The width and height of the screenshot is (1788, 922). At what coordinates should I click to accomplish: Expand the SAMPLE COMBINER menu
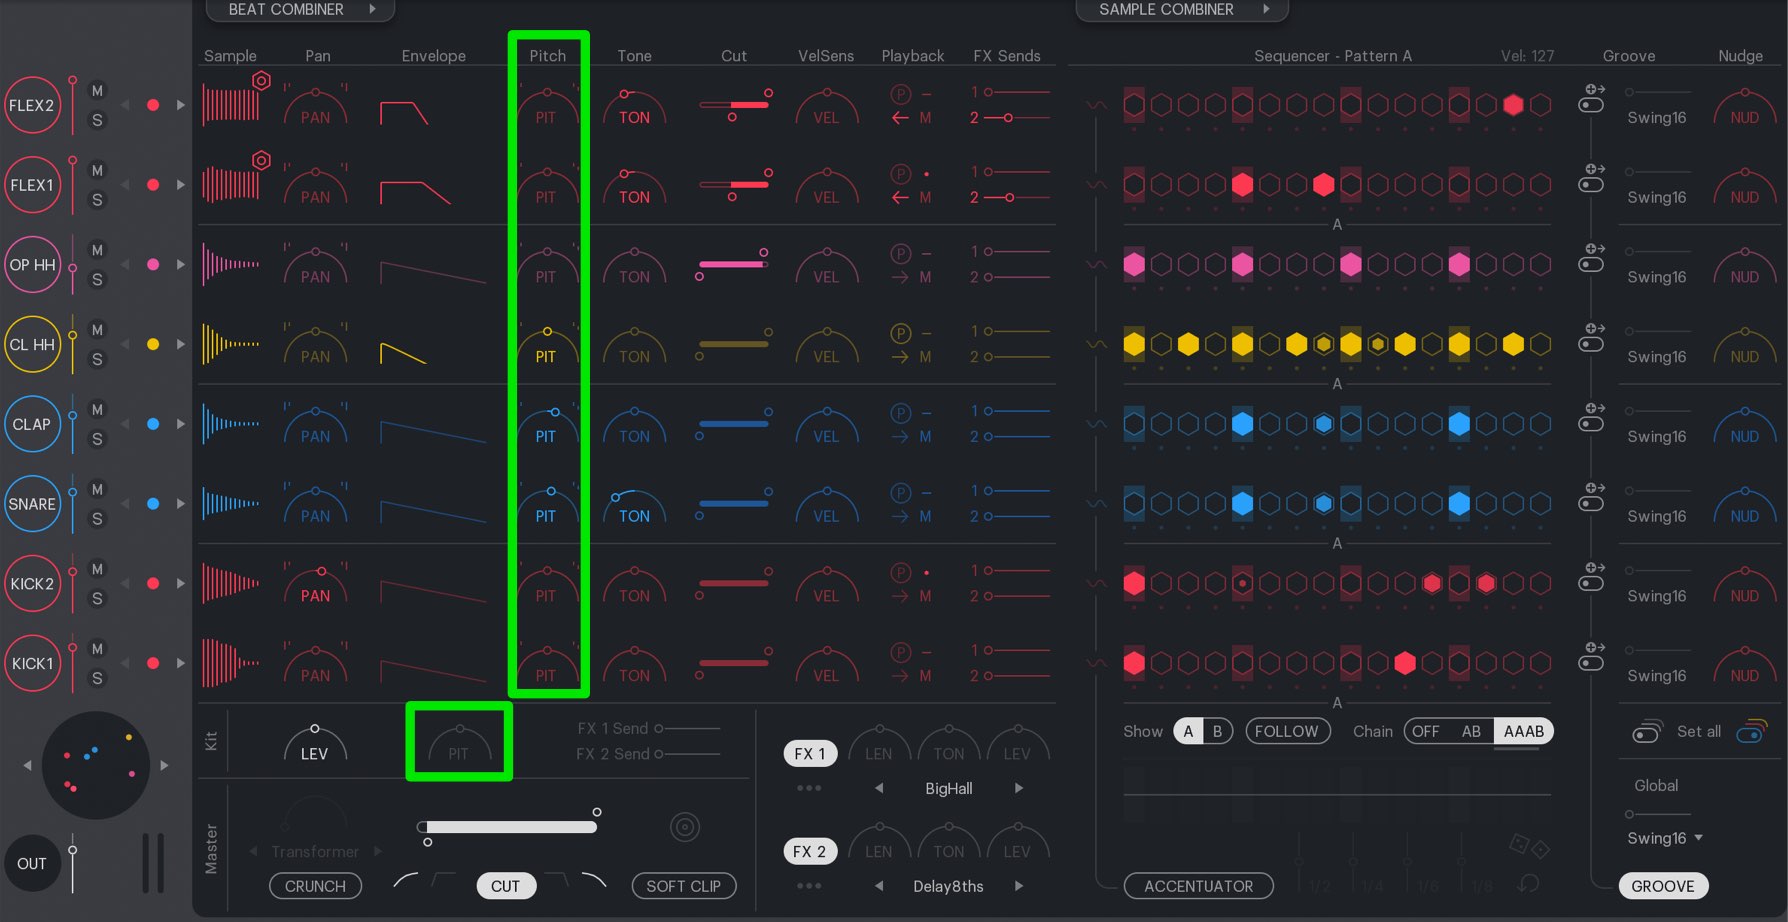[1182, 10]
